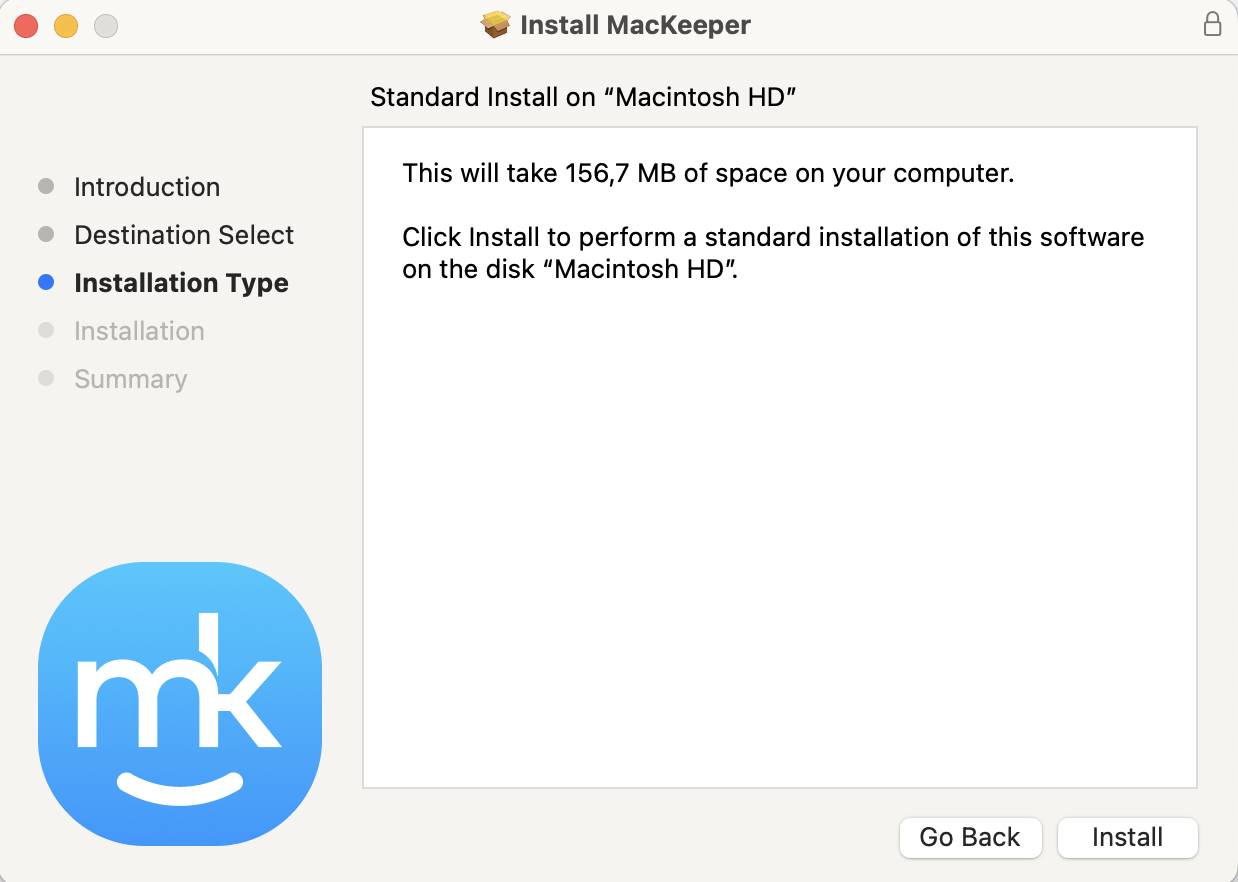Click the Install button
The height and width of the screenshot is (882, 1238).
click(x=1127, y=837)
